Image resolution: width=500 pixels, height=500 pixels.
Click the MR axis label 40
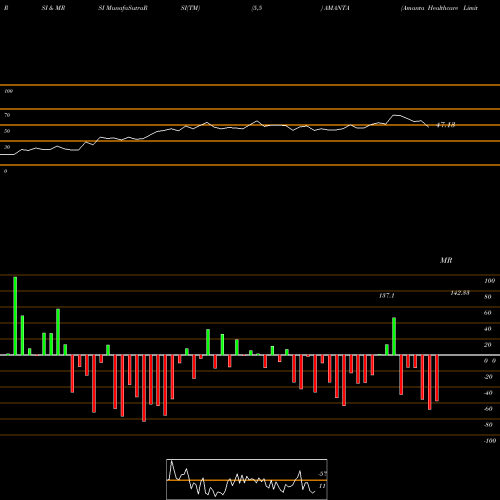pos(488,329)
